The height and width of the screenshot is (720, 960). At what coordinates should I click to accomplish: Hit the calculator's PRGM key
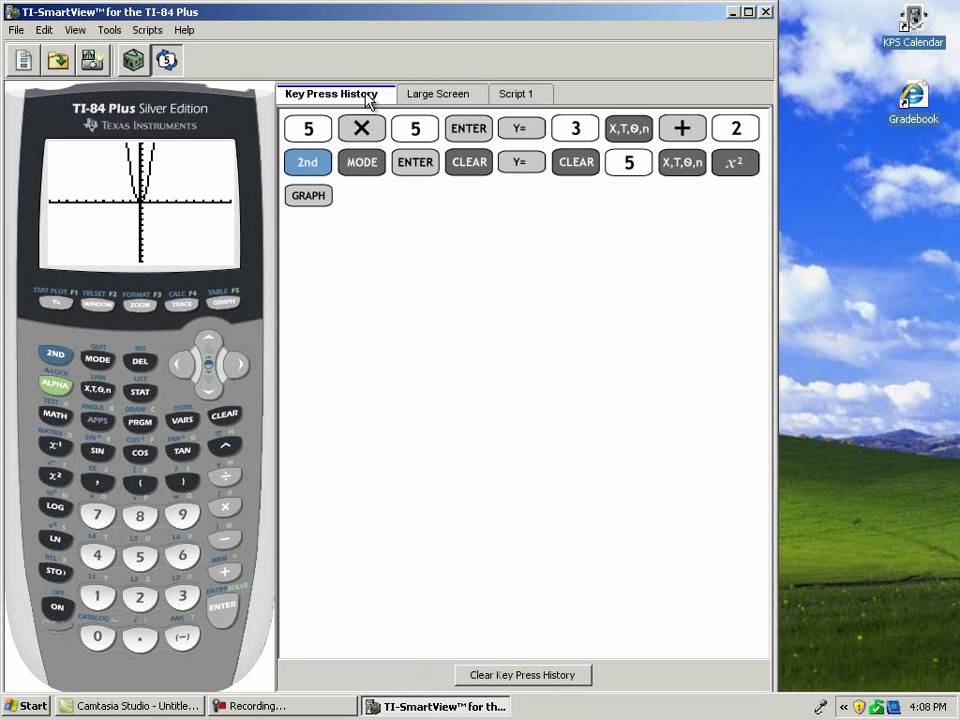pyautogui.click(x=140, y=422)
